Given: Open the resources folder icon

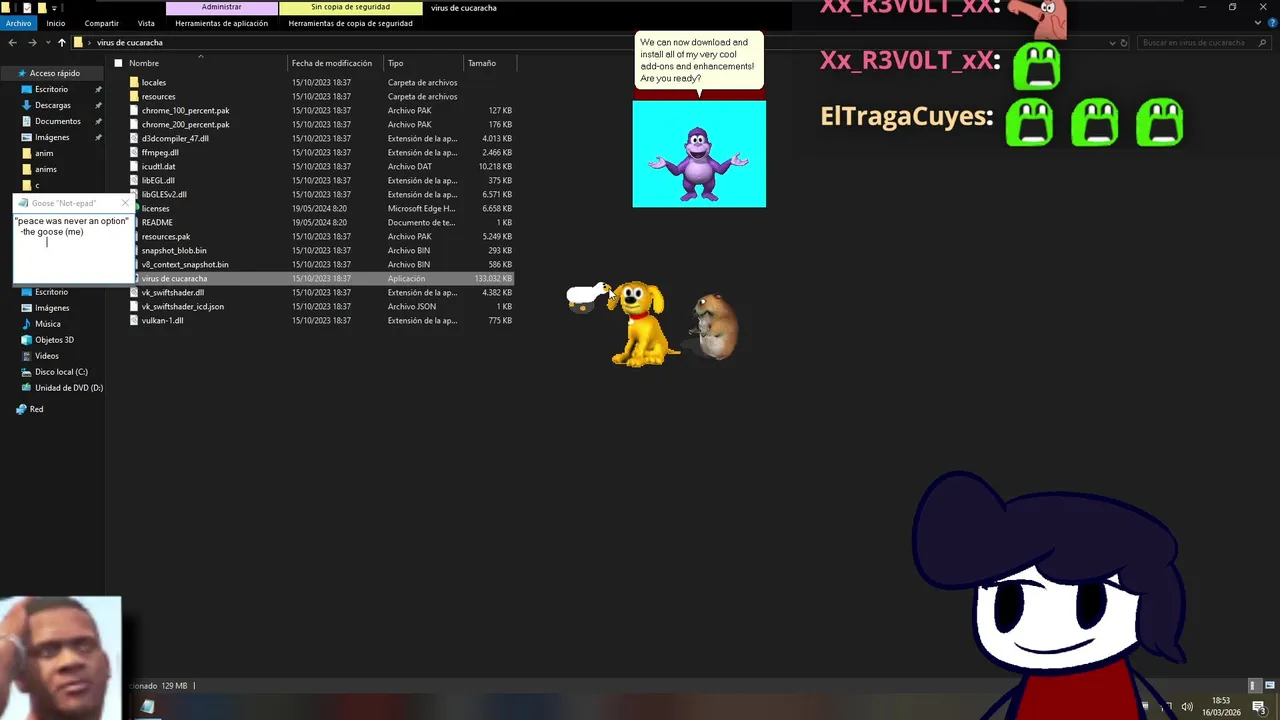Looking at the screenshot, I should [134, 96].
